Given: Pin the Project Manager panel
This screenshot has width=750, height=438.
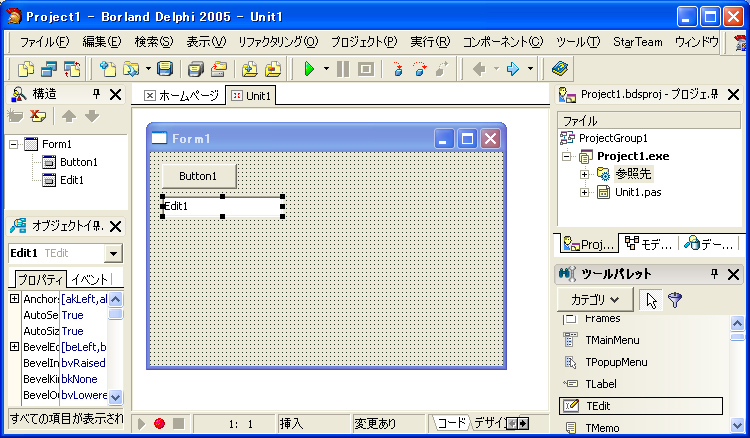Looking at the screenshot, I should click(x=715, y=94).
